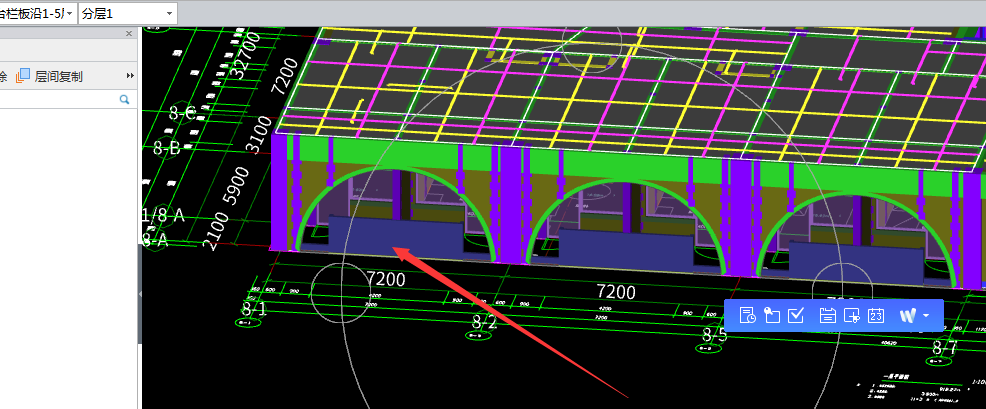This screenshot has width=986, height=409.
Task: Click the search magnifier icon
Action: click(125, 99)
